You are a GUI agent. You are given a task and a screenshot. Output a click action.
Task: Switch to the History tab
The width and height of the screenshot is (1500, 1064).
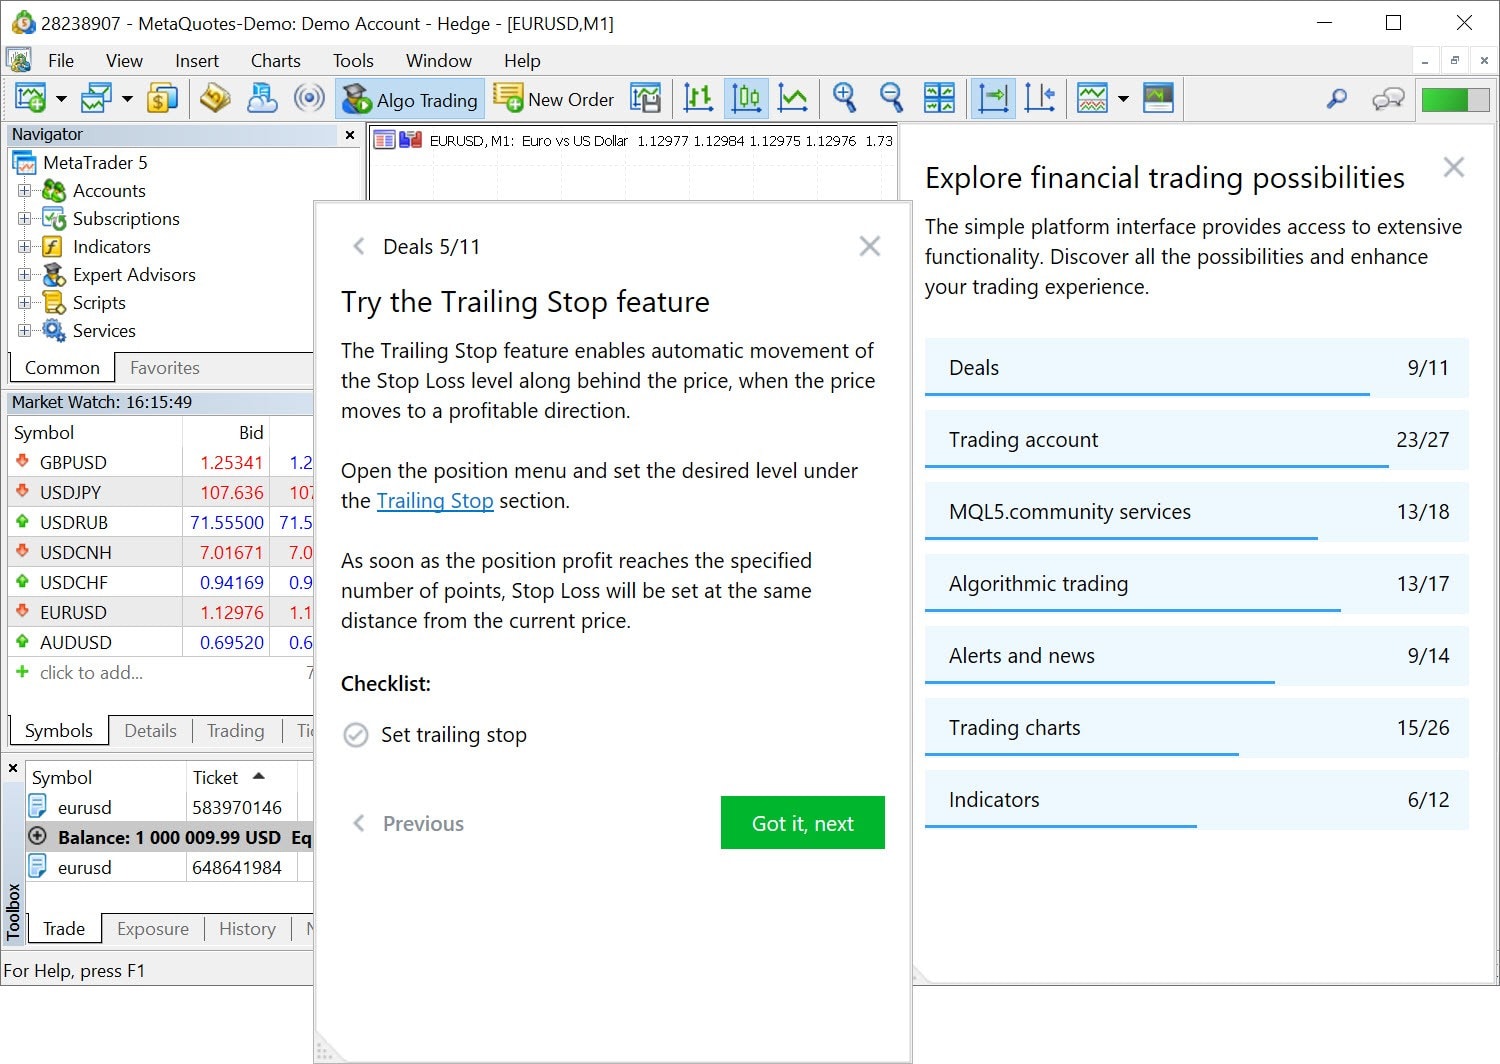(247, 929)
